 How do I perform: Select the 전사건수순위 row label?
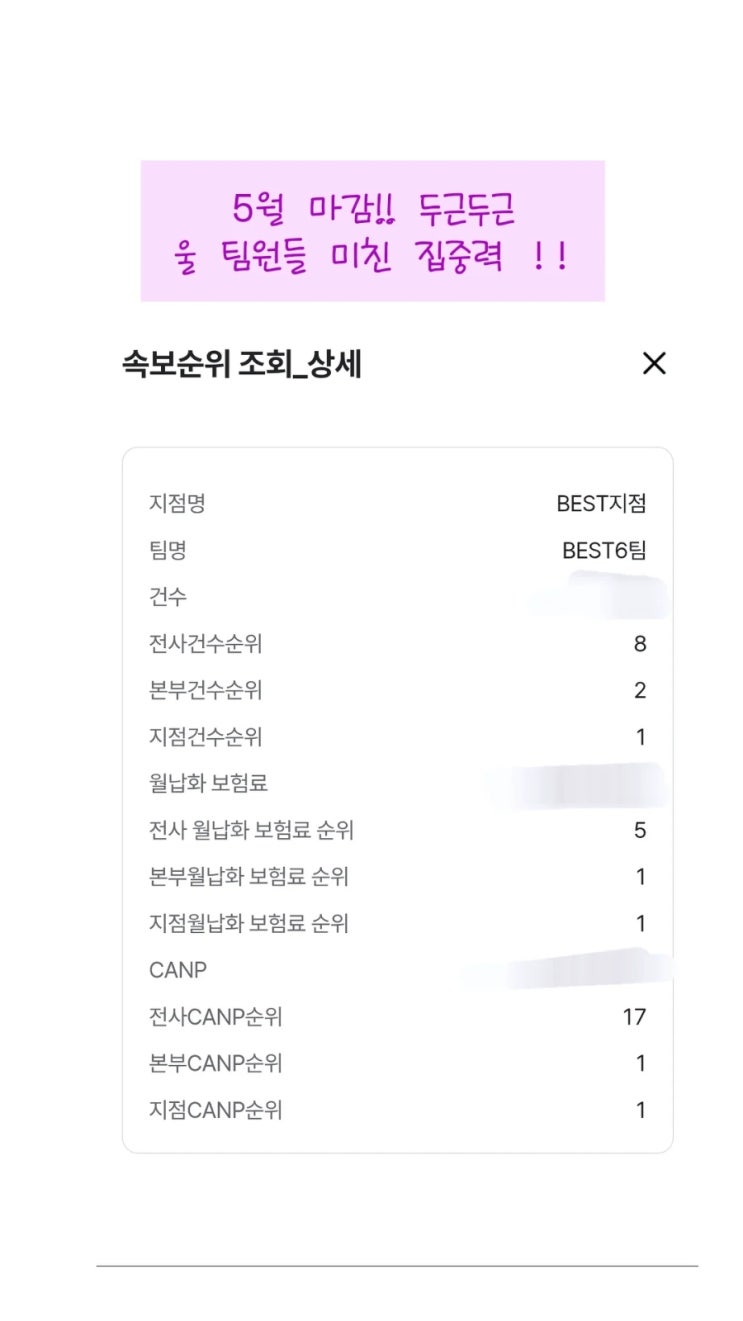pos(205,644)
